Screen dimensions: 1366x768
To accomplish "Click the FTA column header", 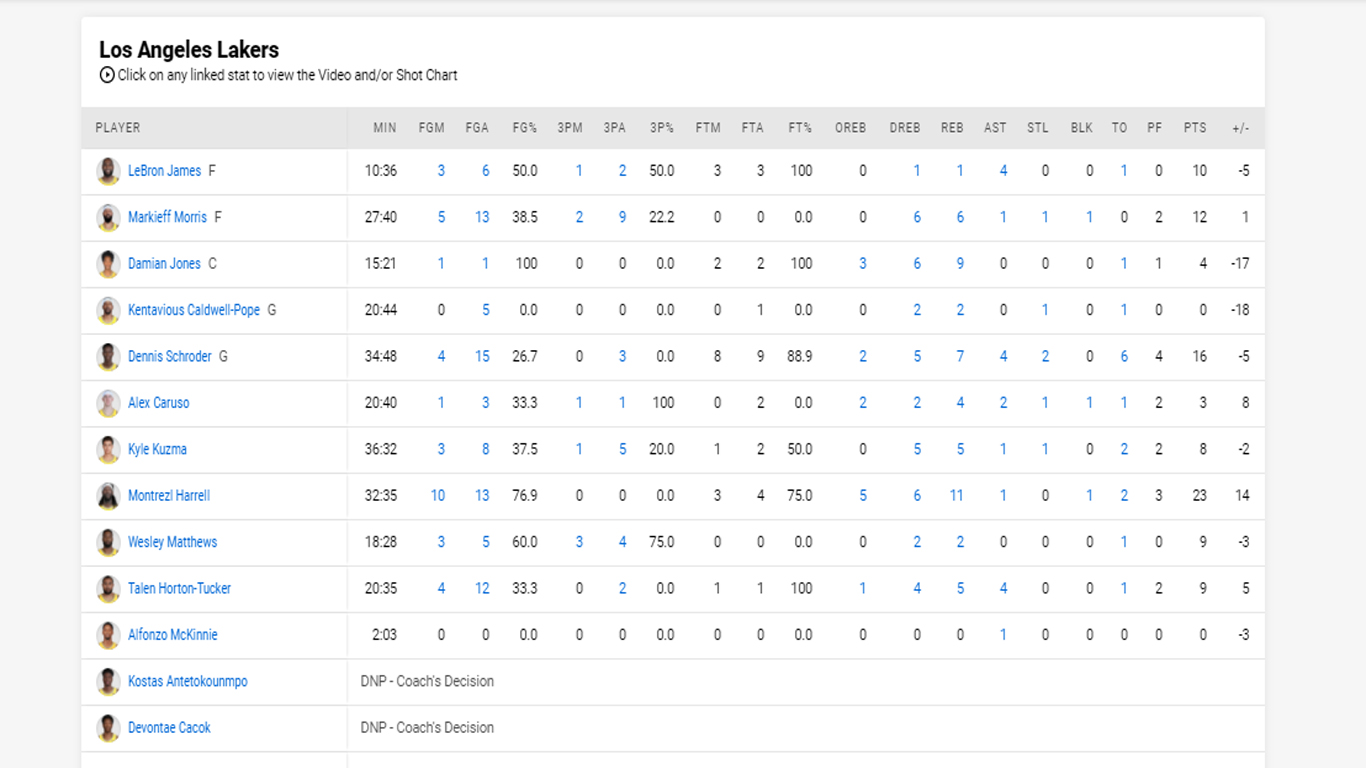I will [753, 128].
